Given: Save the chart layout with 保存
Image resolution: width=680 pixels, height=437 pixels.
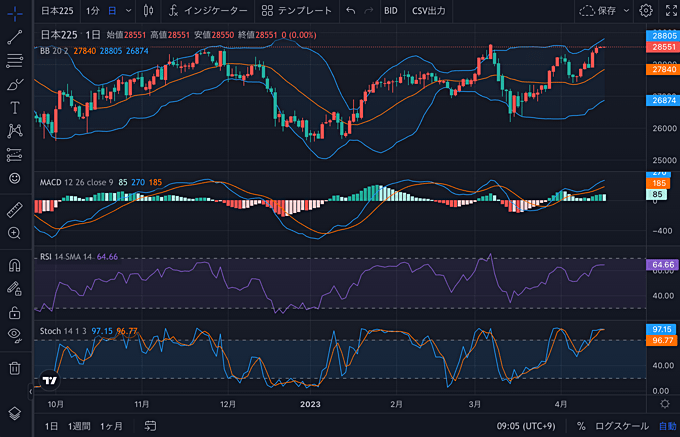Looking at the screenshot, I should pyautogui.click(x=598, y=11).
